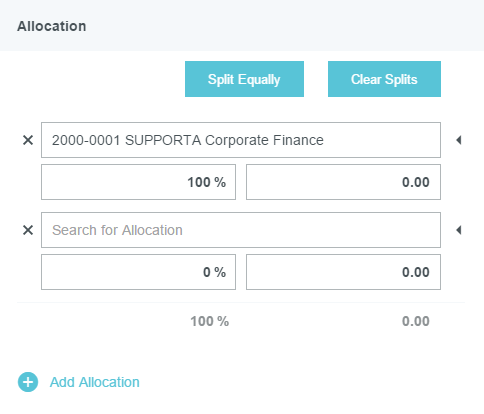Remove the empty Search for Allocation row
The width and height of the screenshot is (484, 414).
[28, 230]
